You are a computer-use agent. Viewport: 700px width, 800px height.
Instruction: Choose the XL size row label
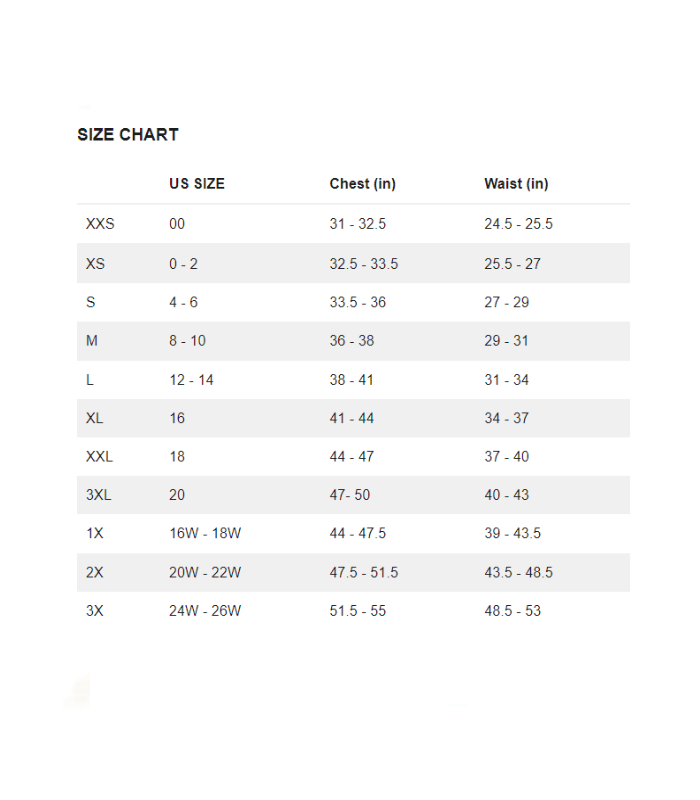[94, 418]
